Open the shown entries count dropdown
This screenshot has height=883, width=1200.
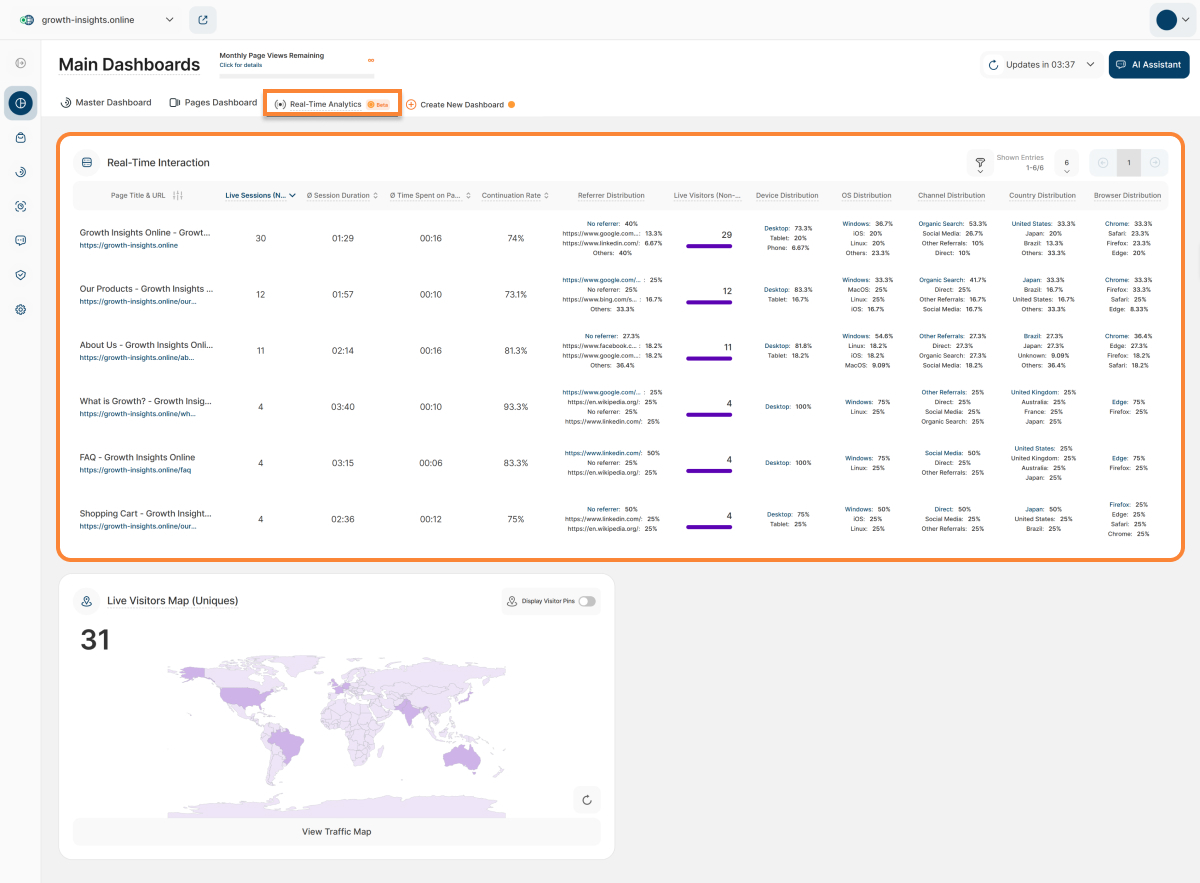coord(1067,163)
